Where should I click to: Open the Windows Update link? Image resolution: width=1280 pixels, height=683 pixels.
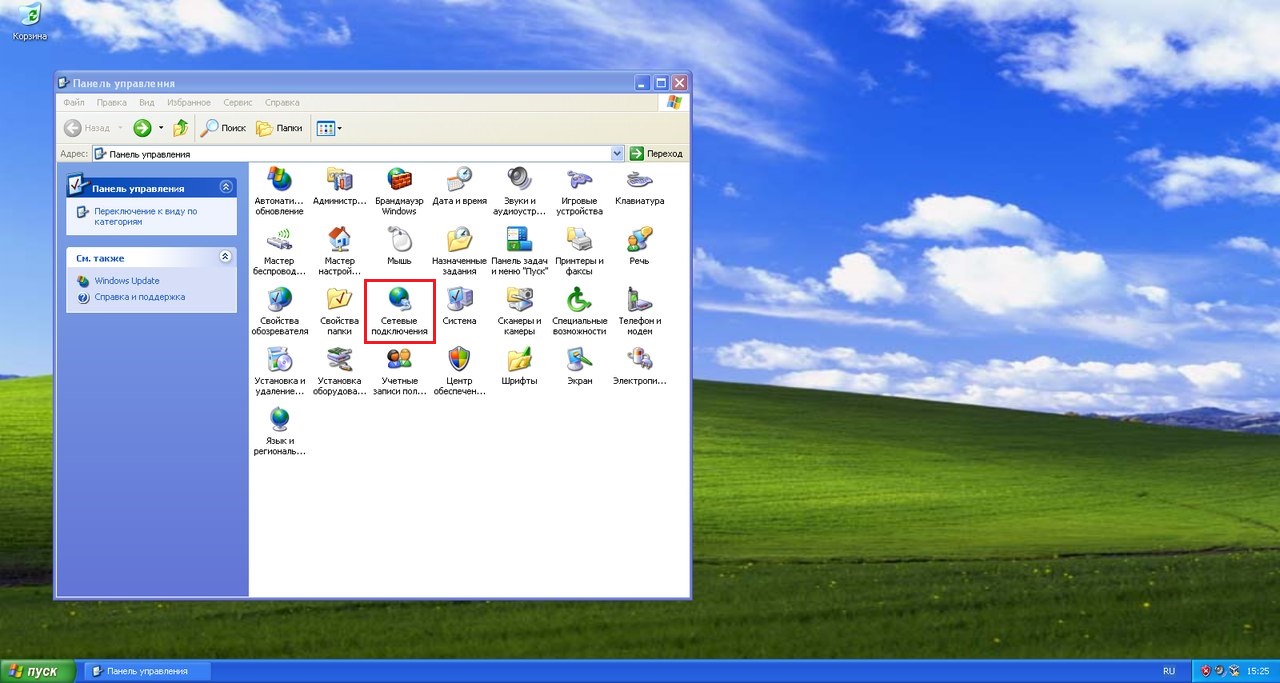click(127, 281)
